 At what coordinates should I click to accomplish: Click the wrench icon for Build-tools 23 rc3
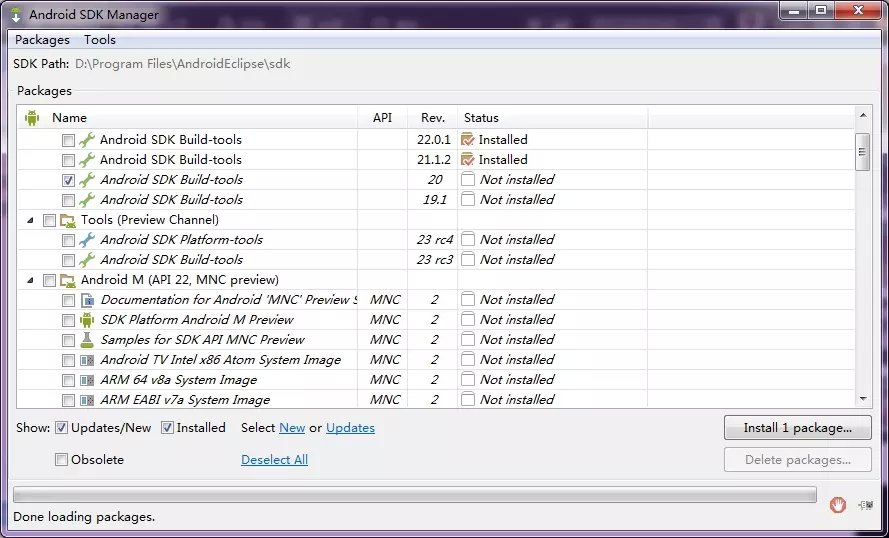87,260
